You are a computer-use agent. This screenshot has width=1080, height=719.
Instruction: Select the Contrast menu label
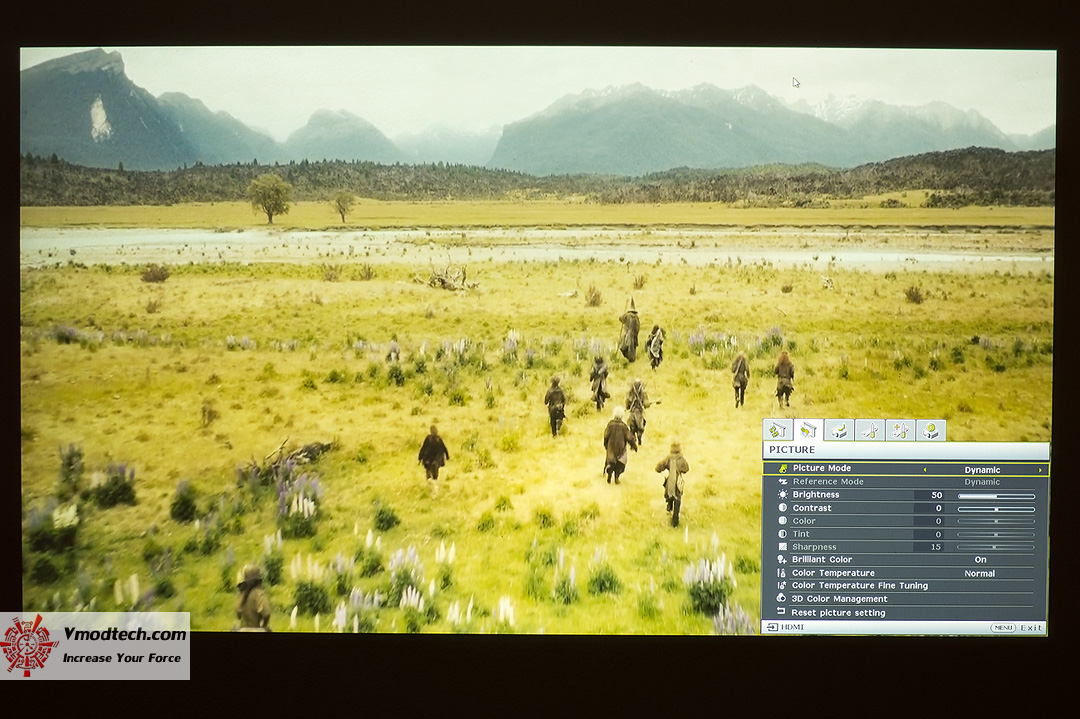click(x=812, y=508)
